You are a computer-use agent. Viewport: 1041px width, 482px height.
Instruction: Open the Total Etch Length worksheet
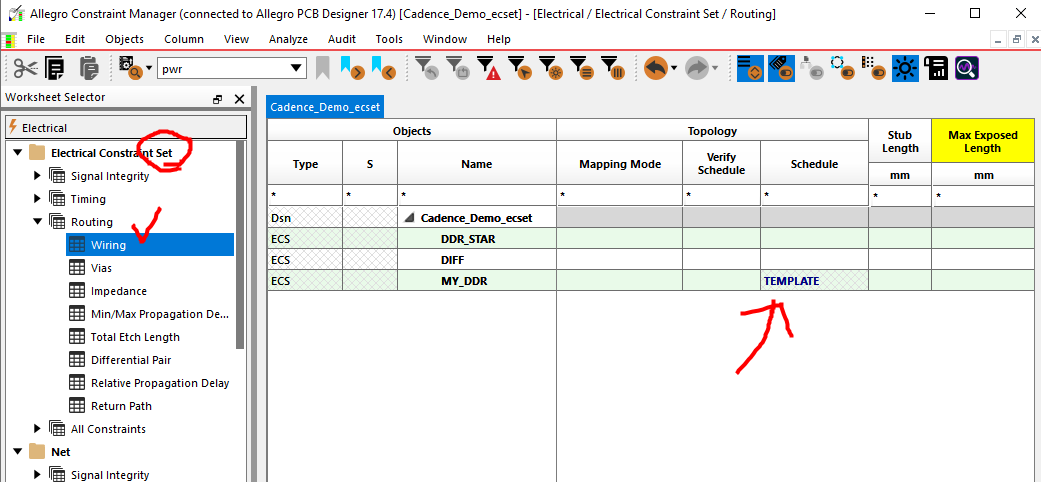pyautogui.click(x=135, y=337)
